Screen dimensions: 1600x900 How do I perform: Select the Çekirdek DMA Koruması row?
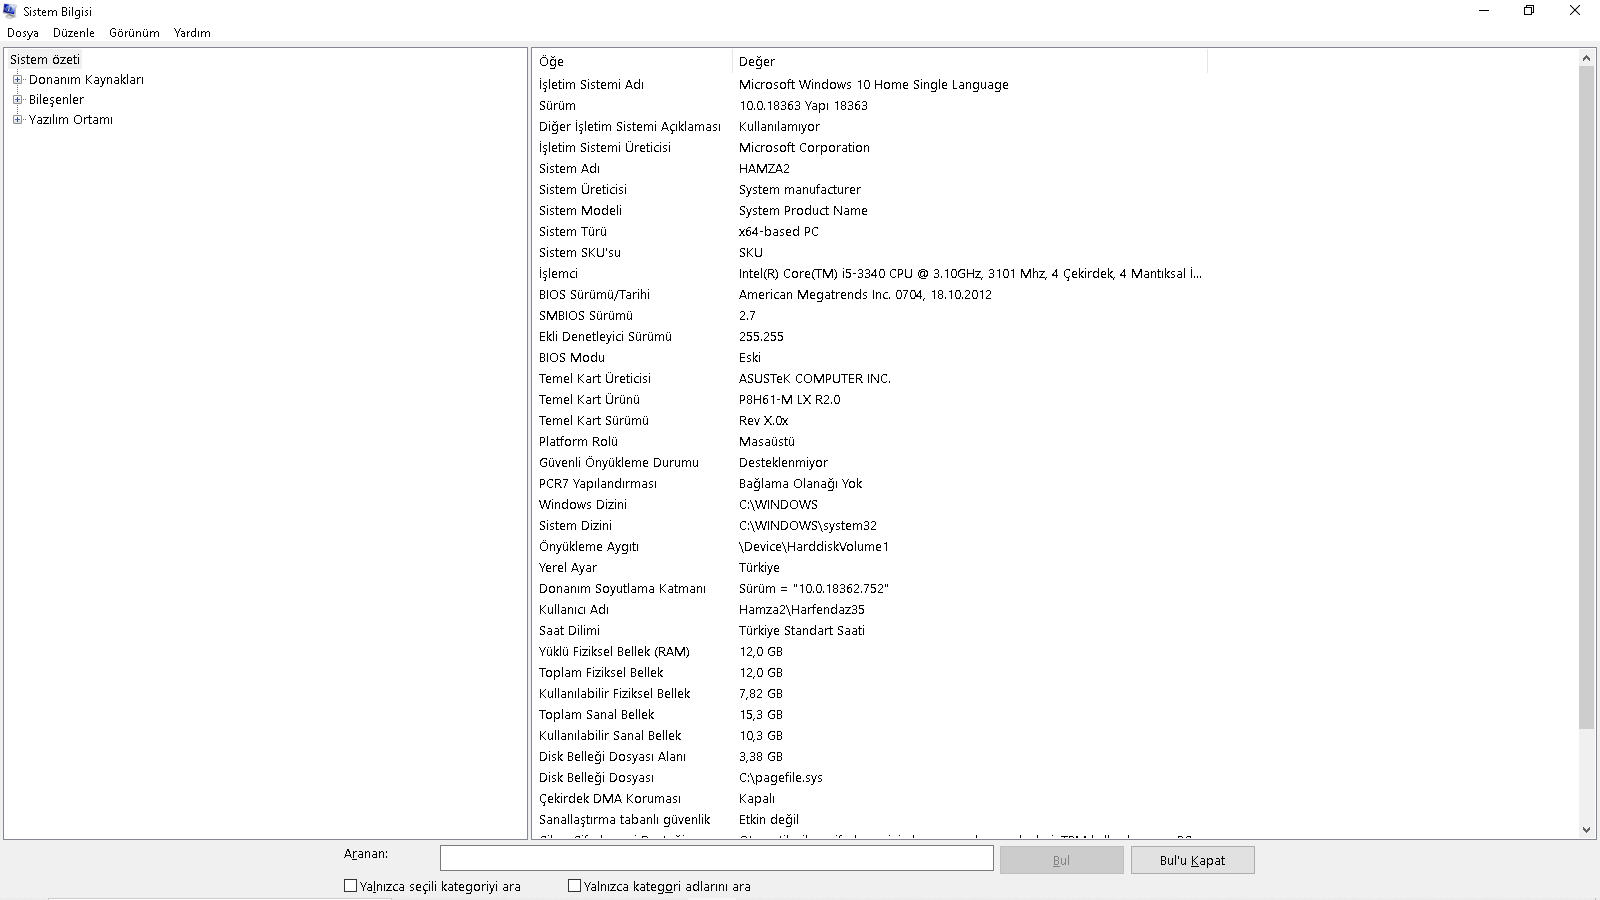[x=870, y=799]
